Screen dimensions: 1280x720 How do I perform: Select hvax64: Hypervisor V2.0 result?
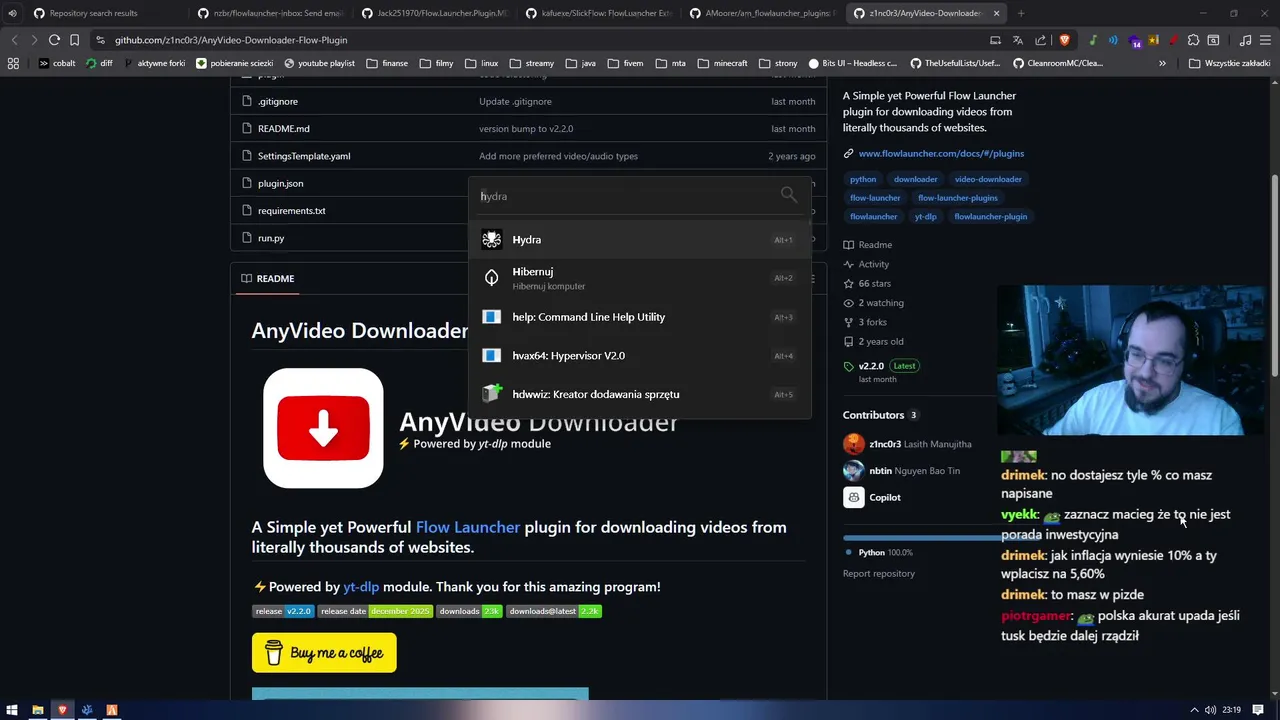click(640, 356)
